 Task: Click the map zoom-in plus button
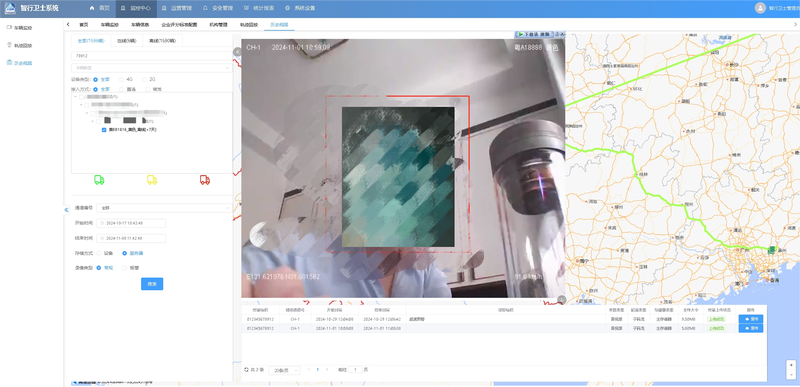pos(791,365)
